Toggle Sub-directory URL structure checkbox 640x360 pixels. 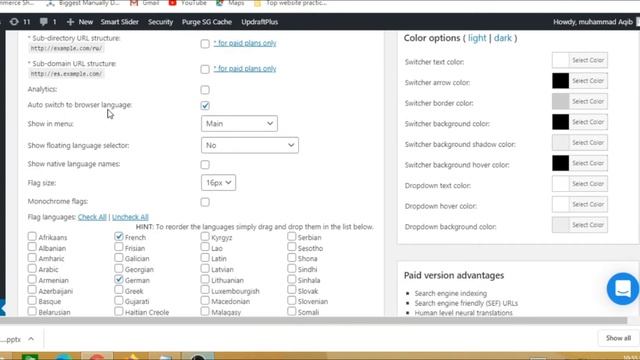coord(205,44)
